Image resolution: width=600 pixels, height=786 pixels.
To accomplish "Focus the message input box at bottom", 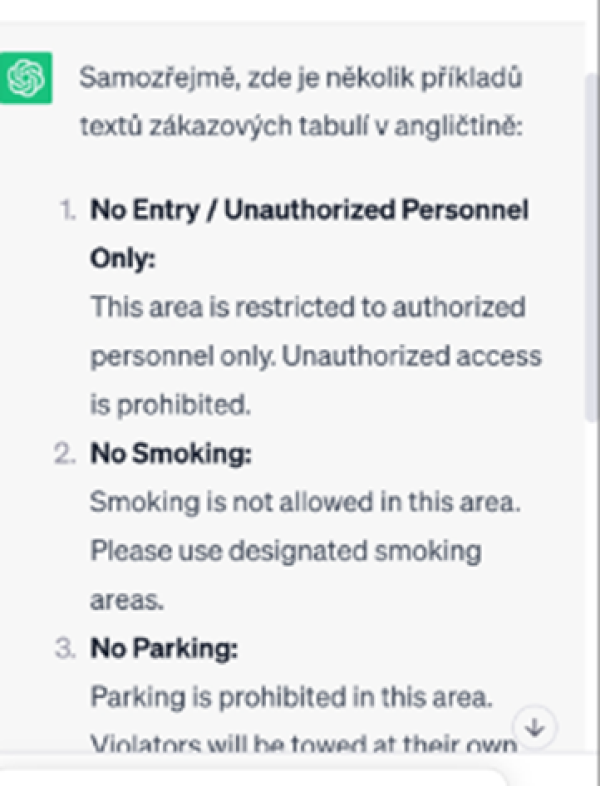I will click(251, 776).
